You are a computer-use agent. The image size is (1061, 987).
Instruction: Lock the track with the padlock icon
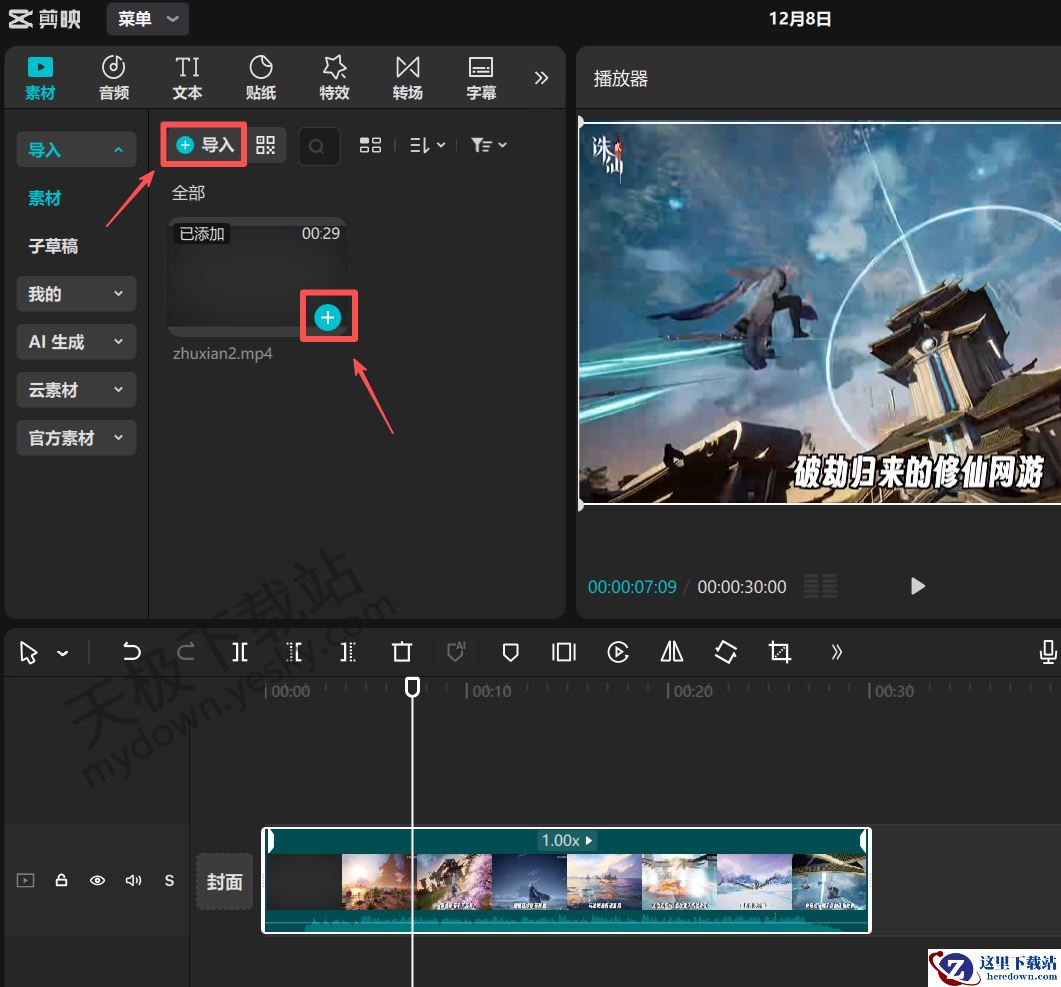61,881
